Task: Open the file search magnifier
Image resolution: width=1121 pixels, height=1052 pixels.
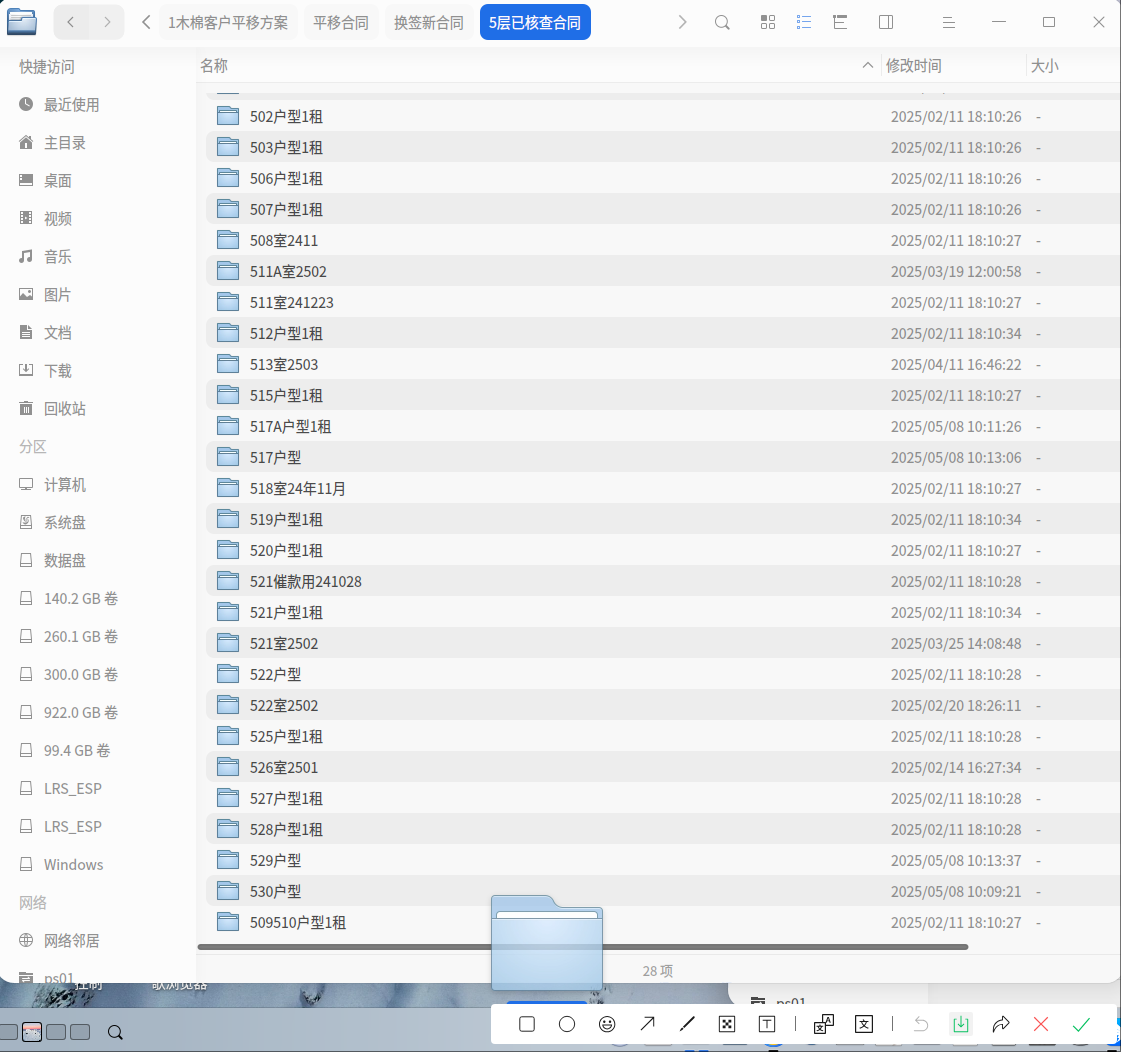Action: (x=722, y=22)
